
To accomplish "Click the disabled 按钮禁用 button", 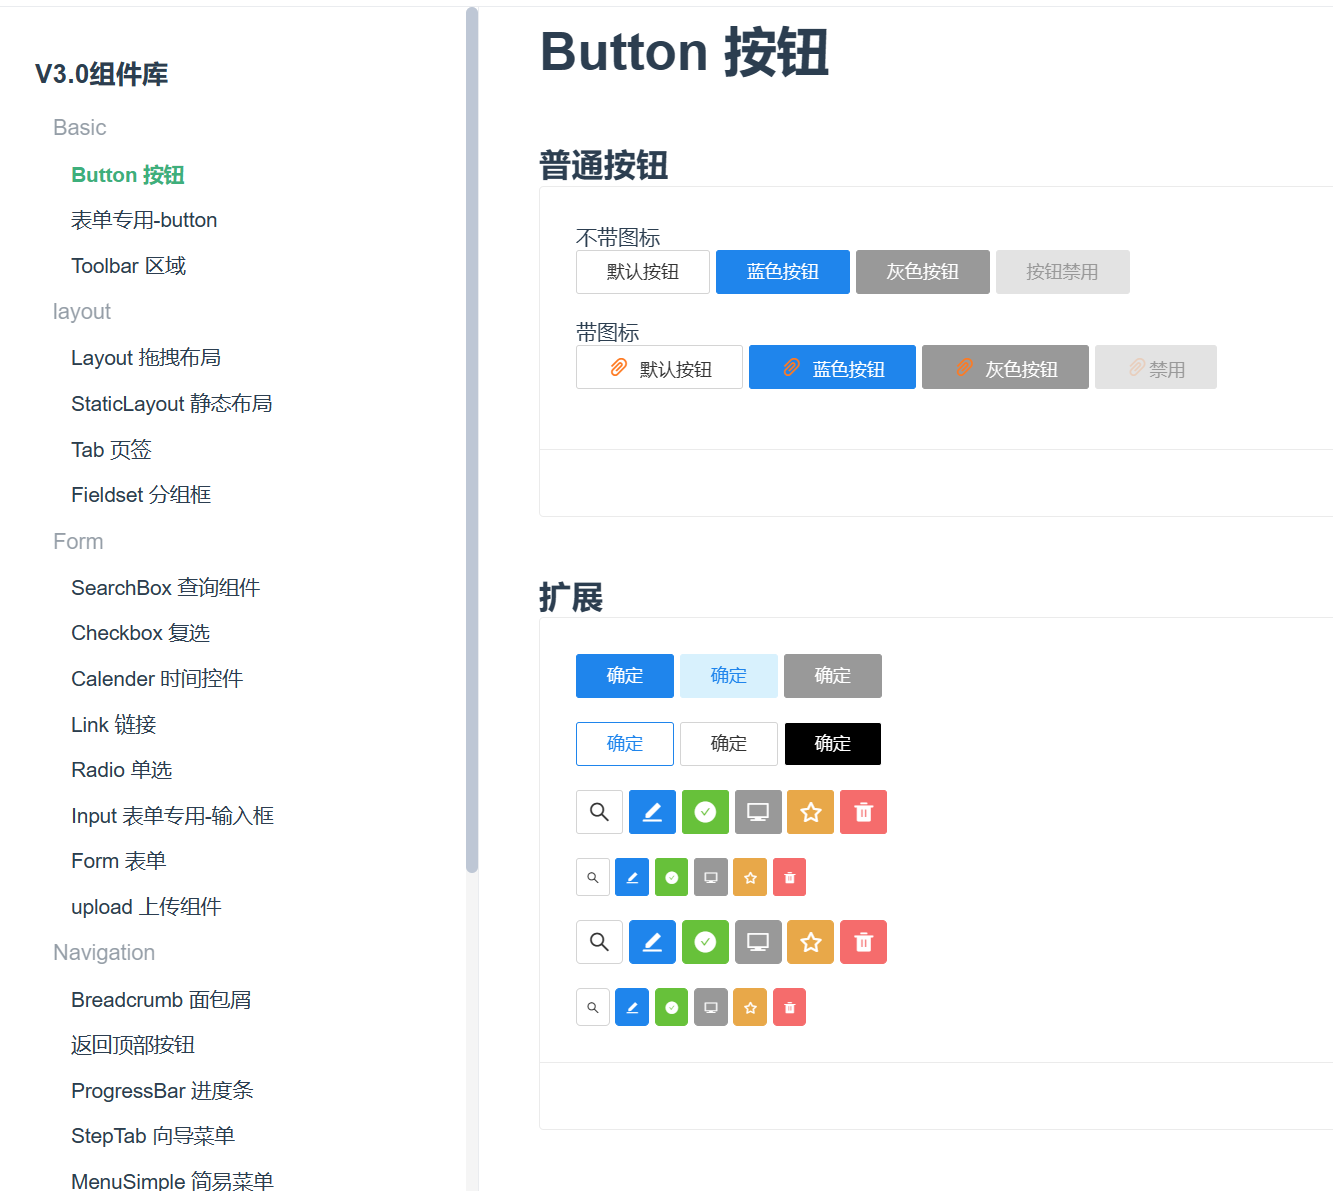I will pos(1063,272).
